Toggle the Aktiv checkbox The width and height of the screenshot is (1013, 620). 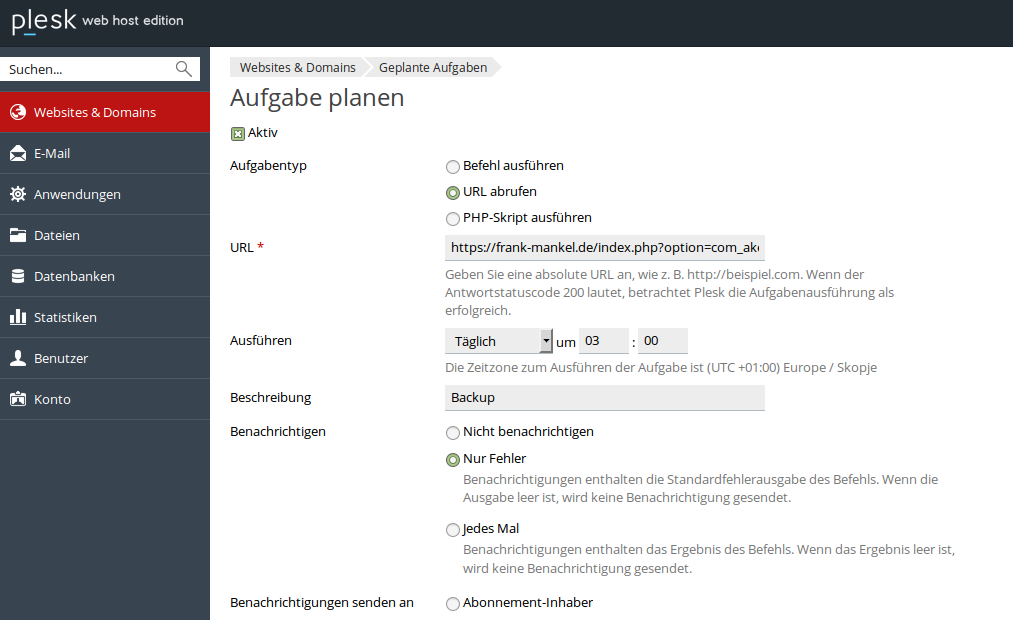(x=238, y=134)
